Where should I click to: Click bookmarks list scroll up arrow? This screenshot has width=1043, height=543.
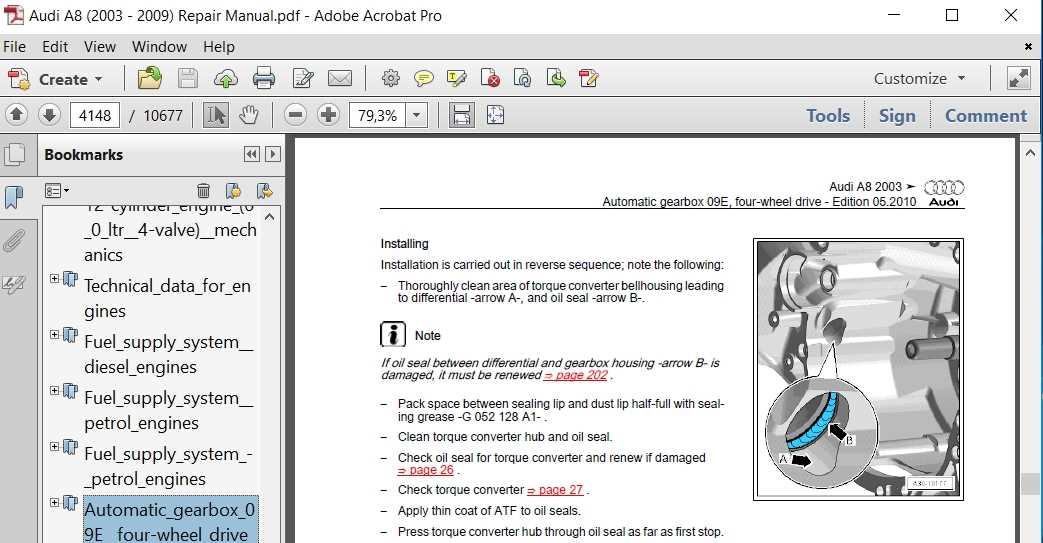click(269, 217)
